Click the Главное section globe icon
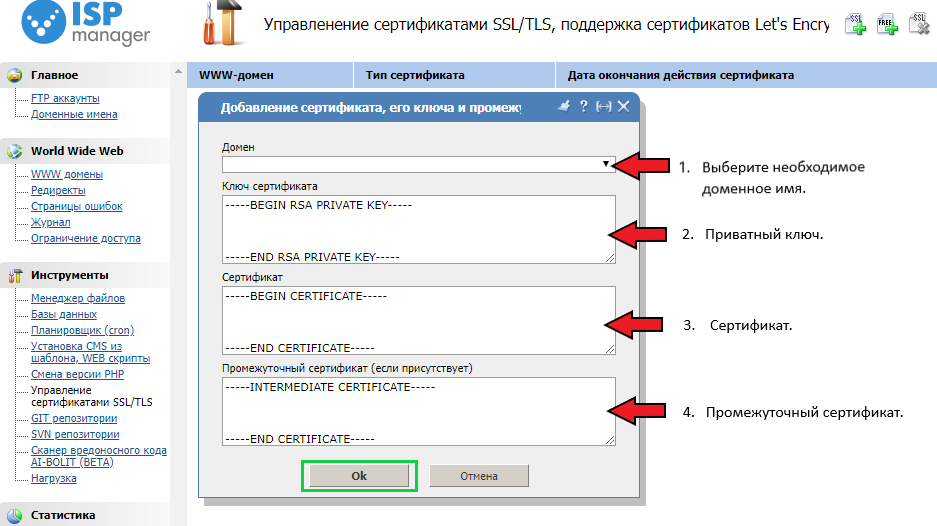The image size is (937, 526). [14, 75]
